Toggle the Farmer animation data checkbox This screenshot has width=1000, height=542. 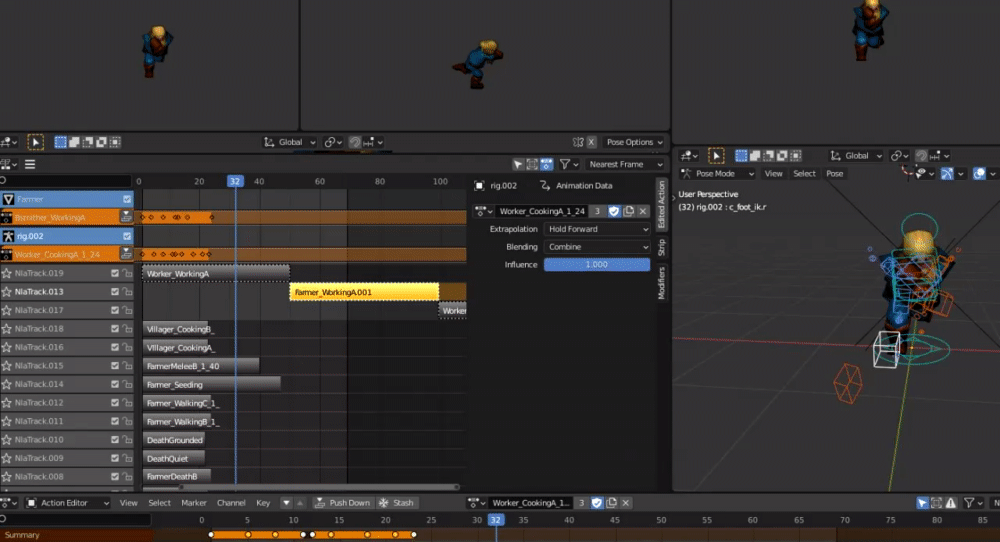click(127, 199)
